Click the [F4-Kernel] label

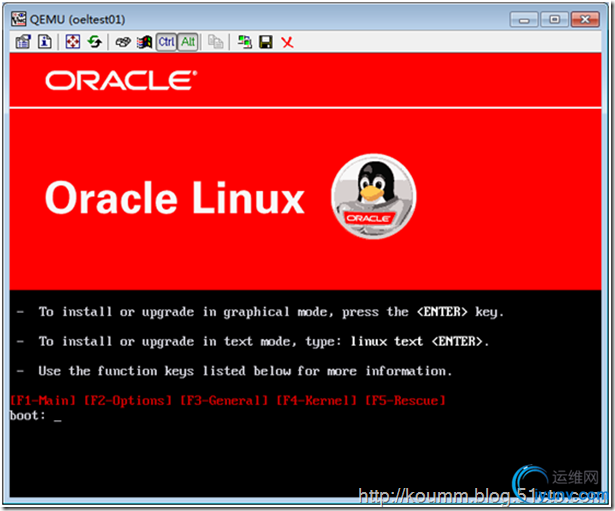(317, 400)
